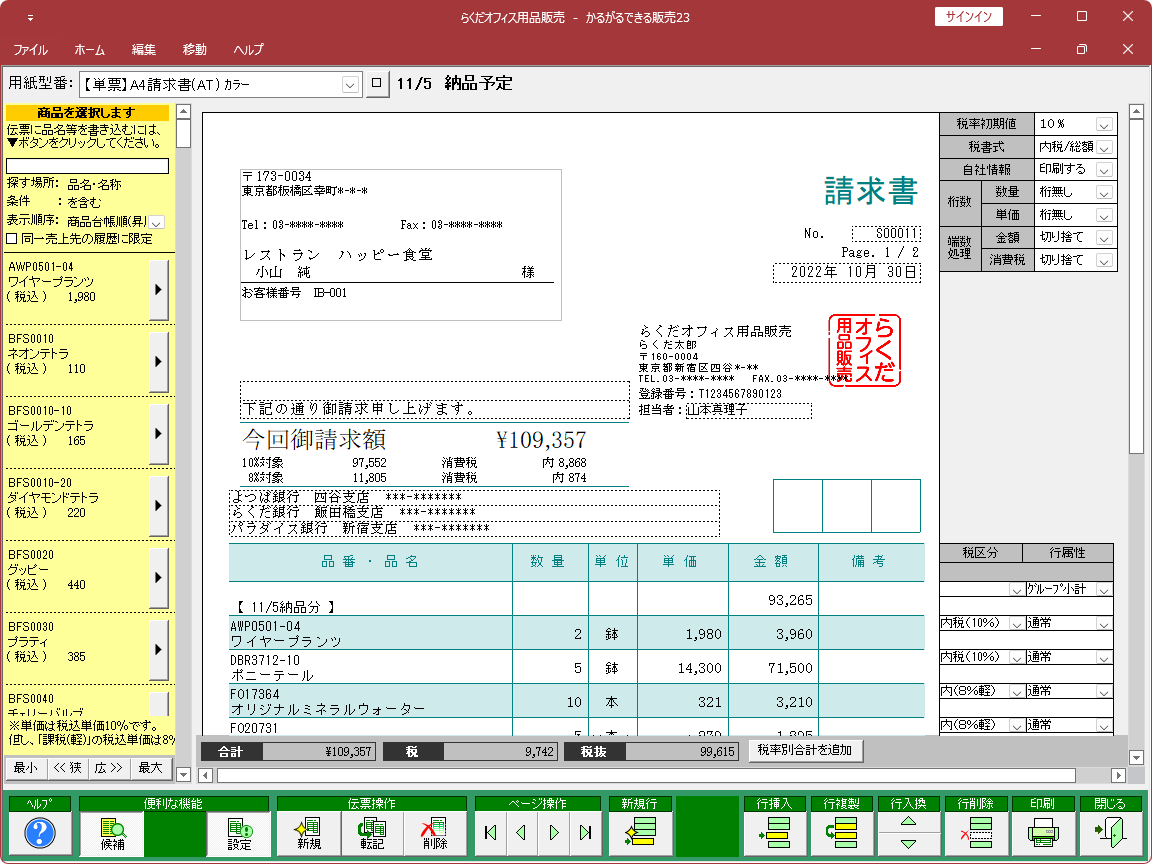
Task: Click the 行挿入 insert row icon
Action: click(775, 833)
